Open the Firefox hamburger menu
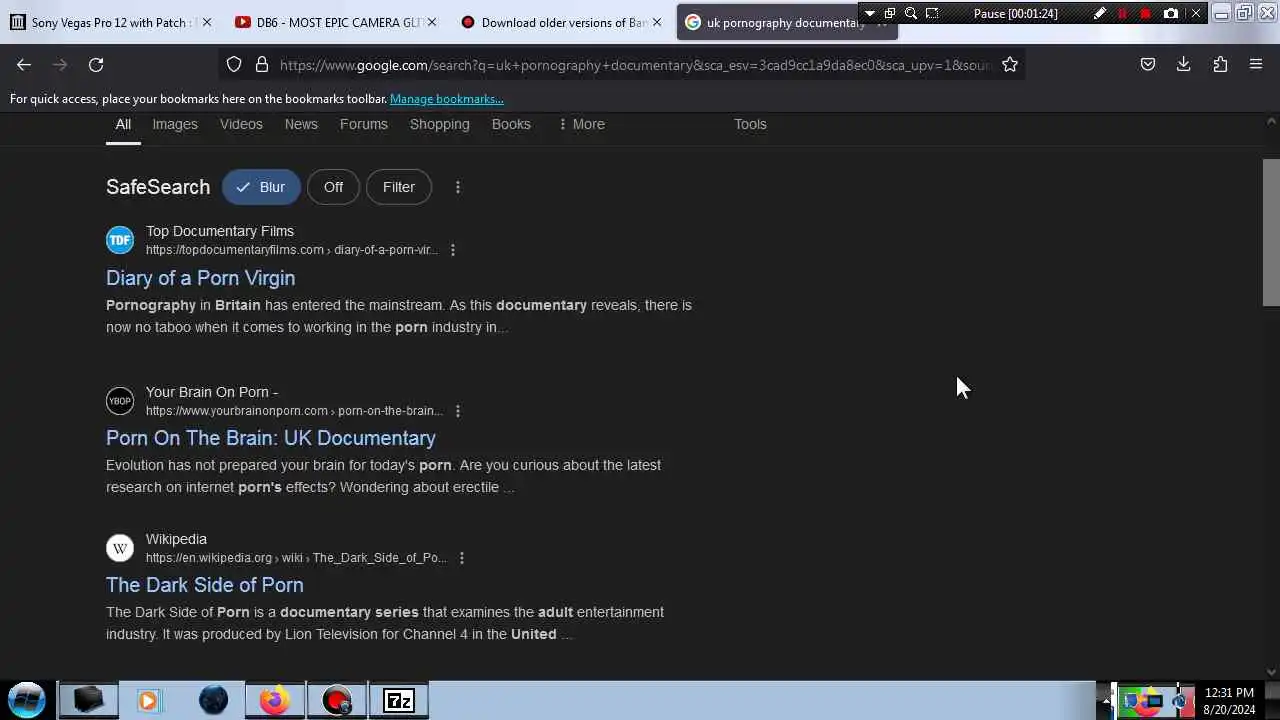 coord(1256,64)
